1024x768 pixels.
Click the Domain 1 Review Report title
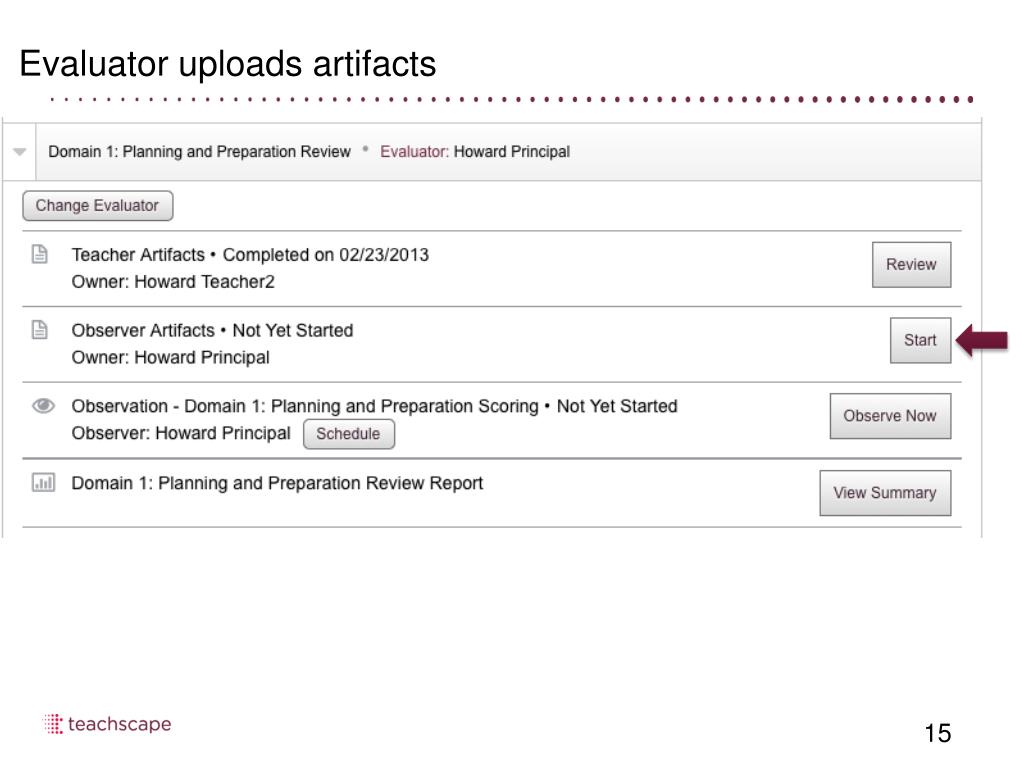coord(277,483)
